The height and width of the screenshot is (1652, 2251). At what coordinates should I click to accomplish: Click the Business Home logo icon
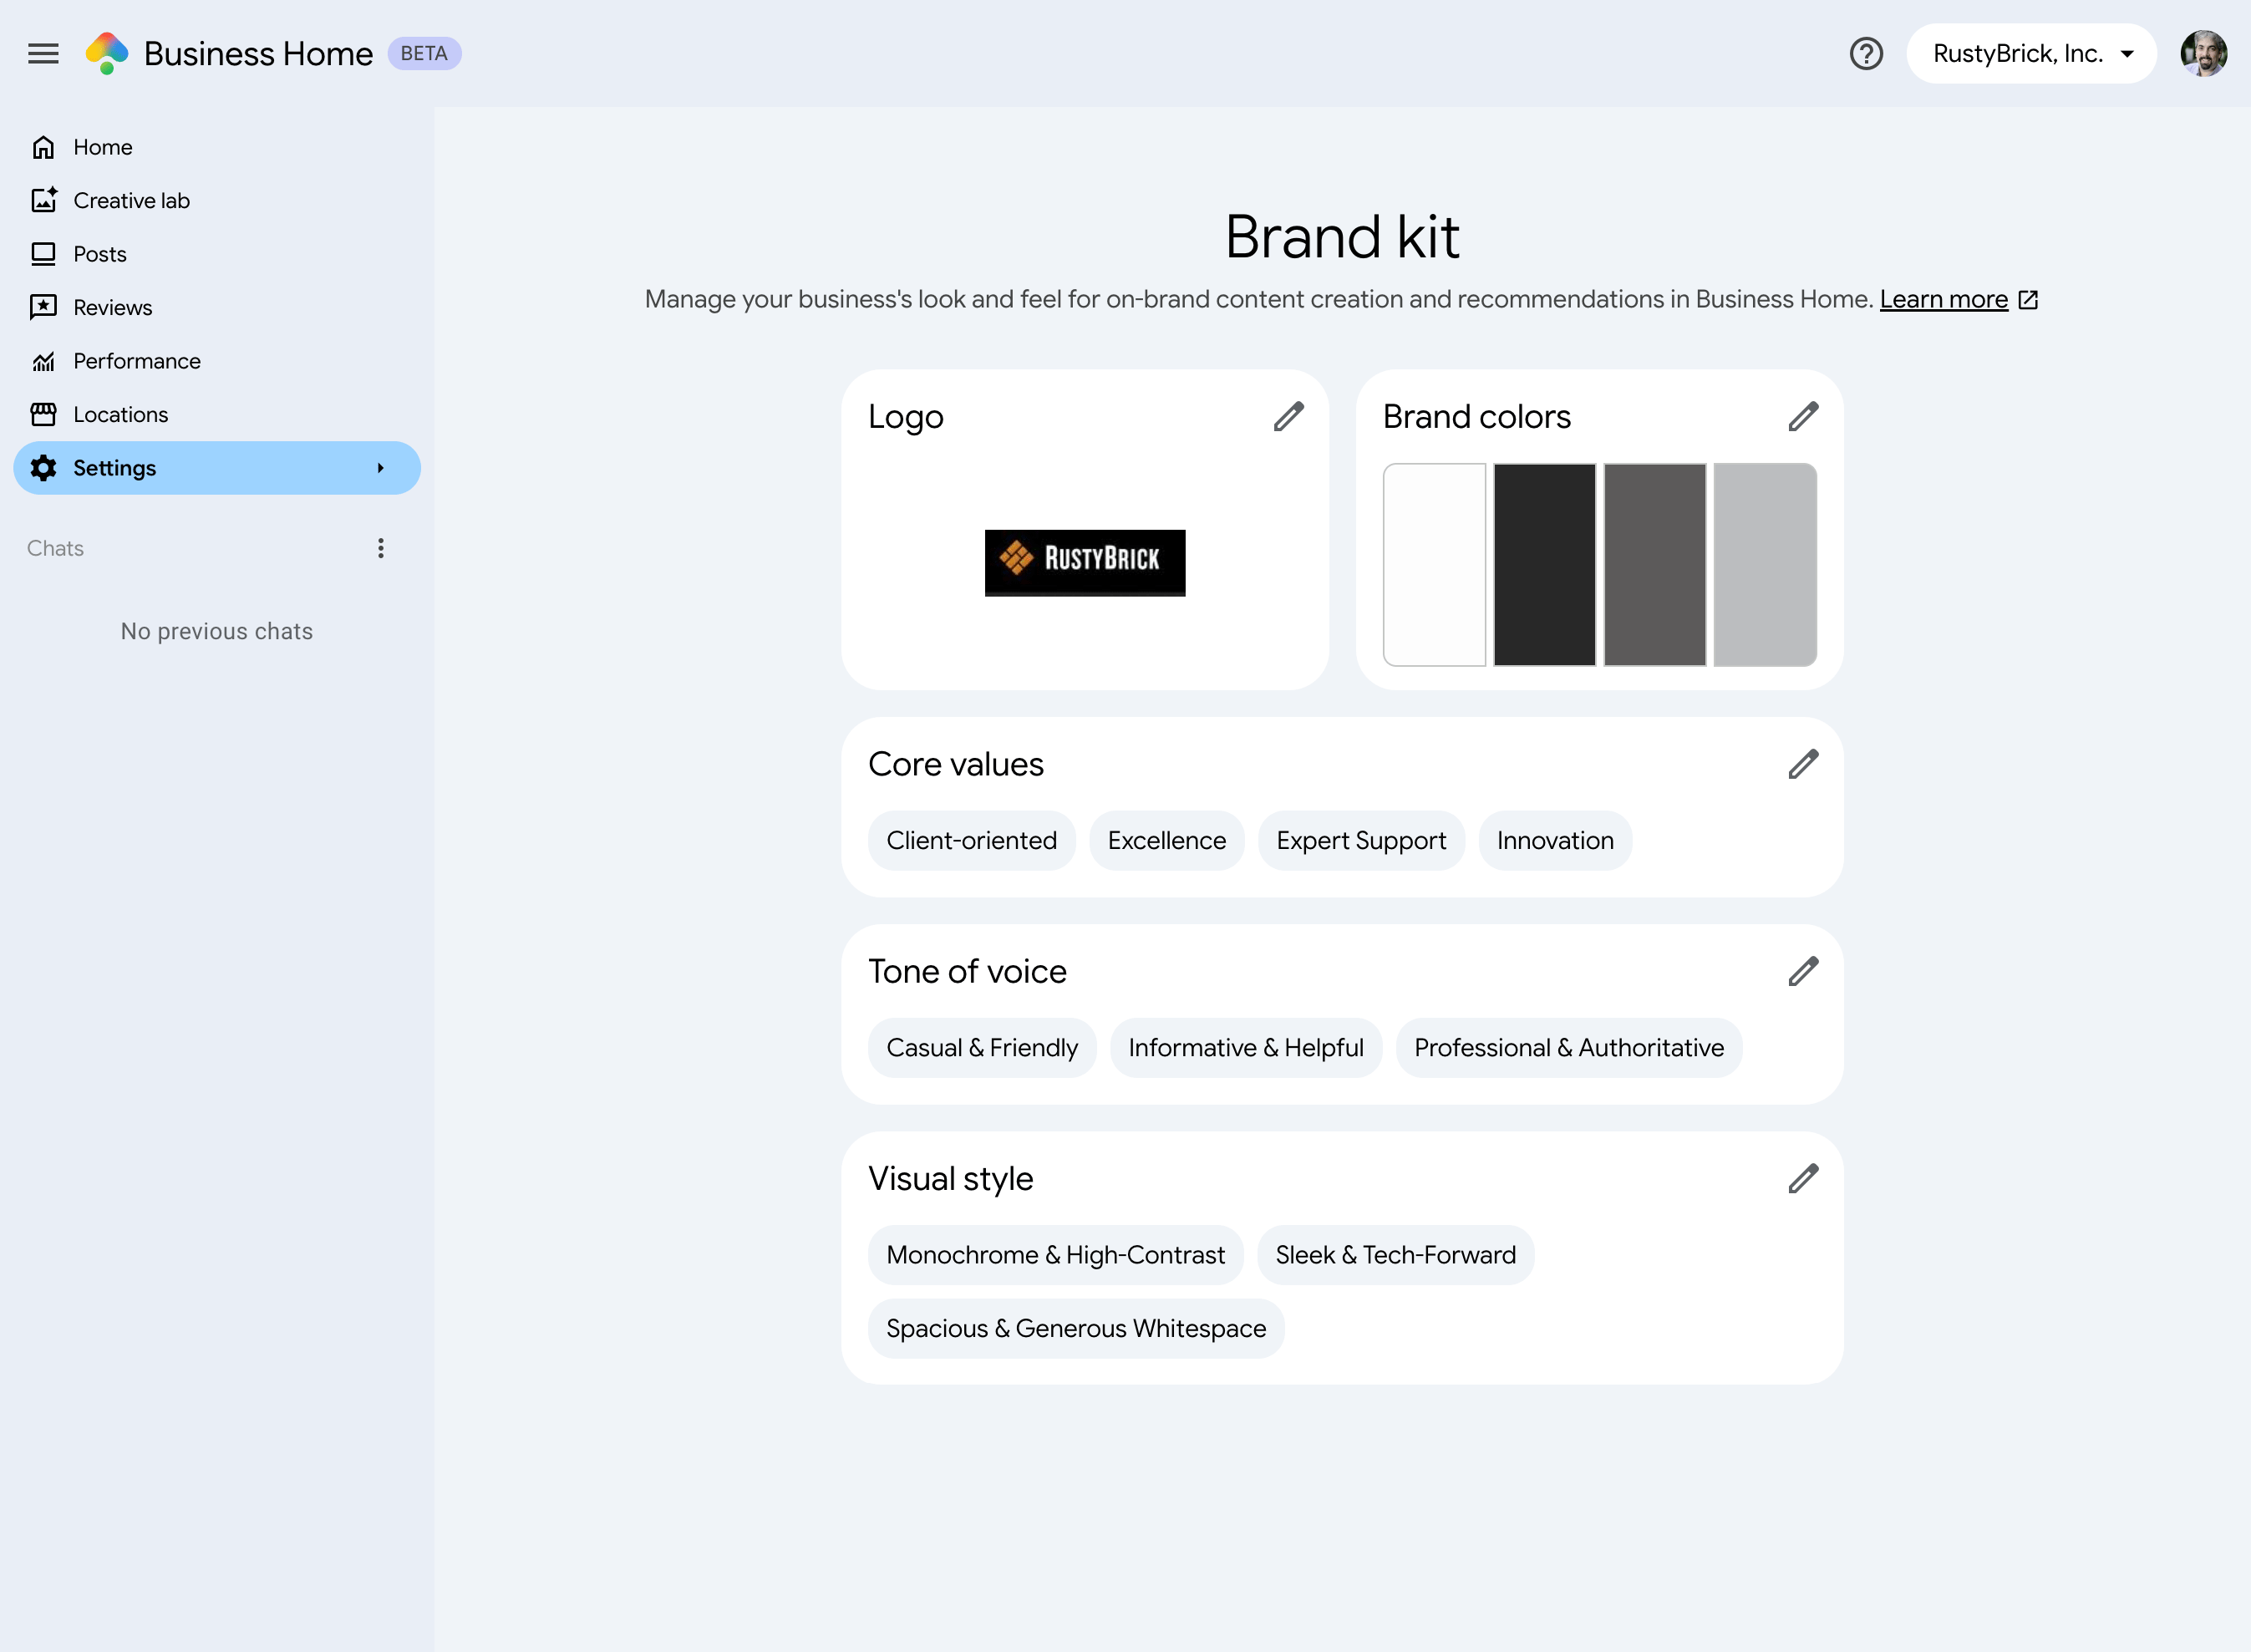point(107,53)
